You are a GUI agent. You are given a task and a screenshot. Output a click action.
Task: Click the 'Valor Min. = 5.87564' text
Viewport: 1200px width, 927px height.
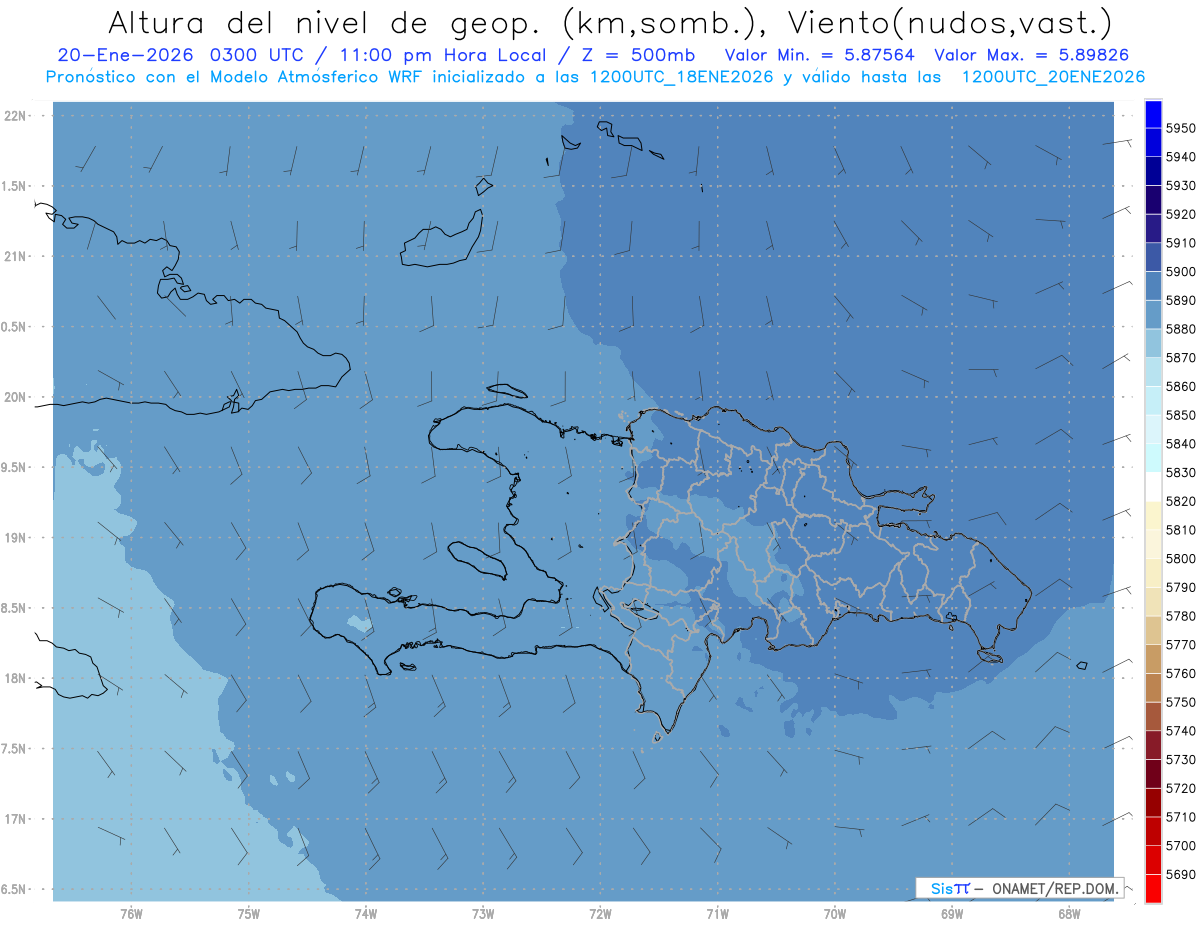coord(820,56)
